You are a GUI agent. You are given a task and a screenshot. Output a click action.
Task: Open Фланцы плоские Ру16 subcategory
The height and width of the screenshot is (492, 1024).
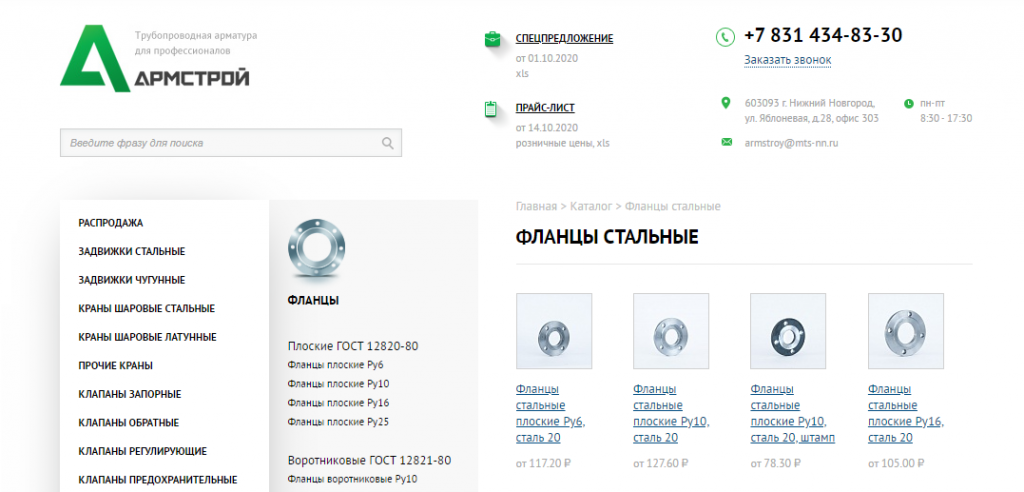click(338, 403)
